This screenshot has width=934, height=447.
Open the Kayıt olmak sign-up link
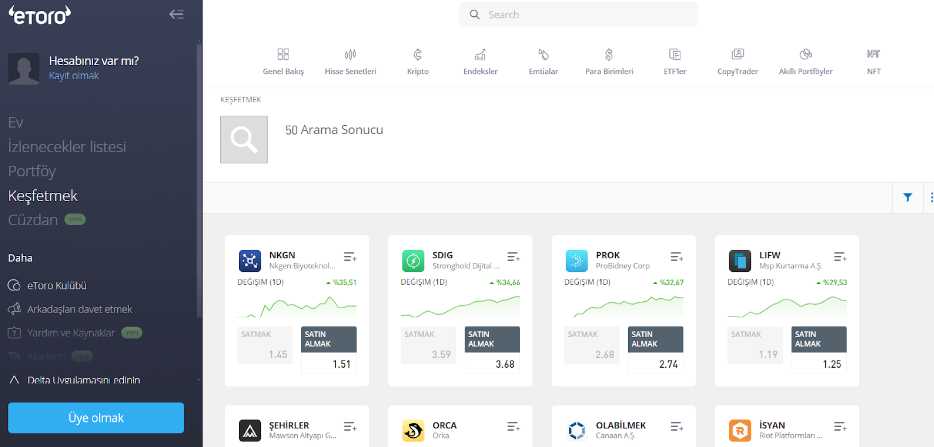pos(74,76)
